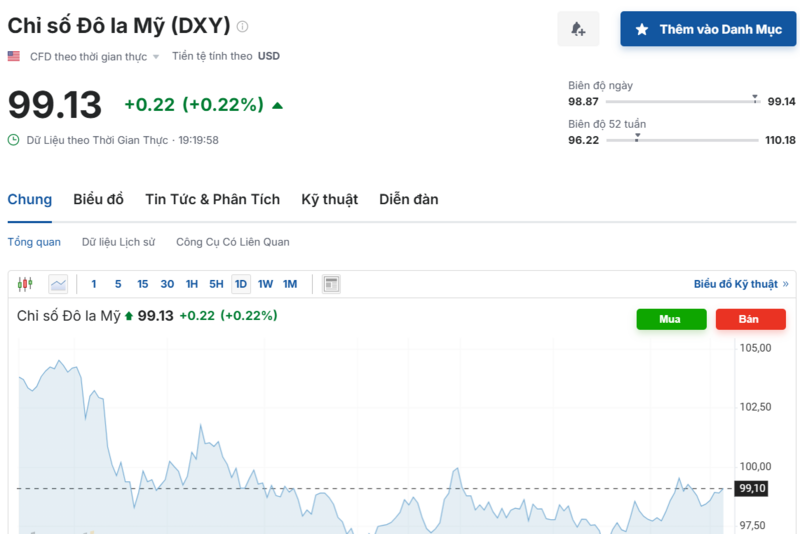Screen dimensions: 800x534
Task: Open the Biểu đồ tab
Action: coord(98,199)
